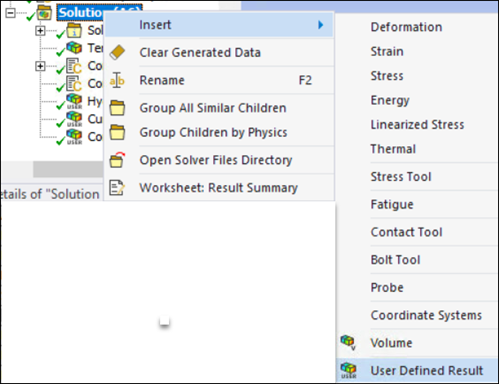The image size is (500, 384).
Task: Click the Worksheet Result Summary icon
Action: point(117,188)
